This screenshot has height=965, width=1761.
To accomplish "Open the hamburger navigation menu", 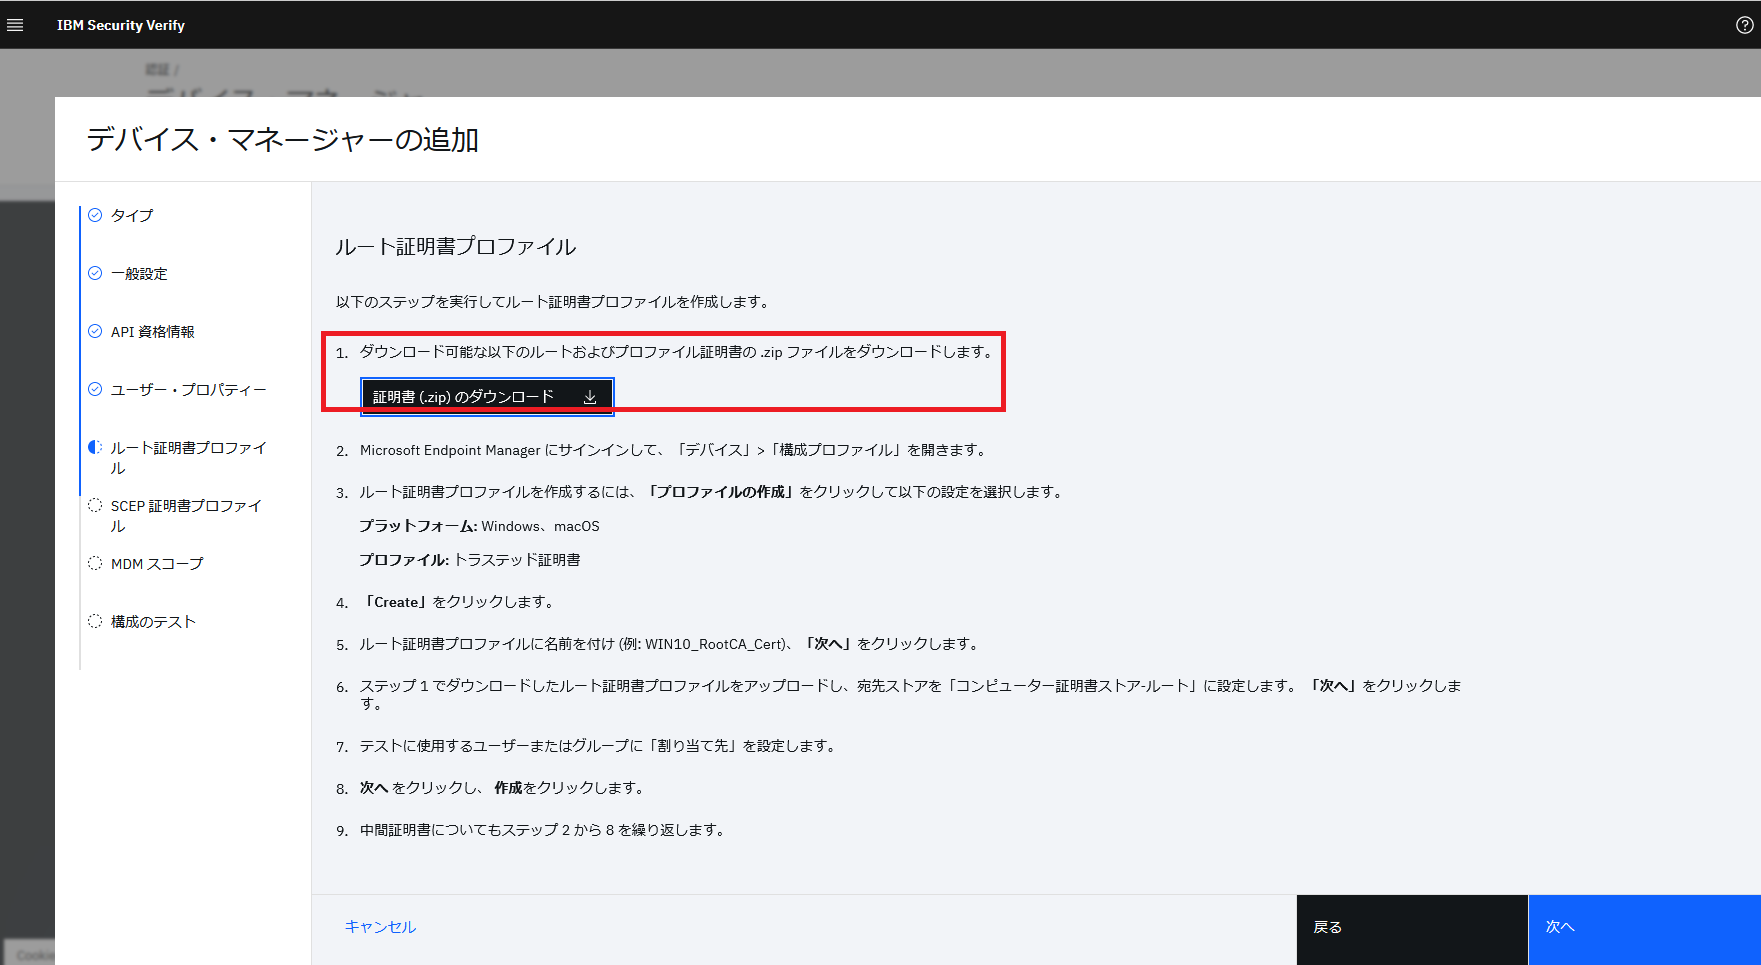I will point(15,25).
